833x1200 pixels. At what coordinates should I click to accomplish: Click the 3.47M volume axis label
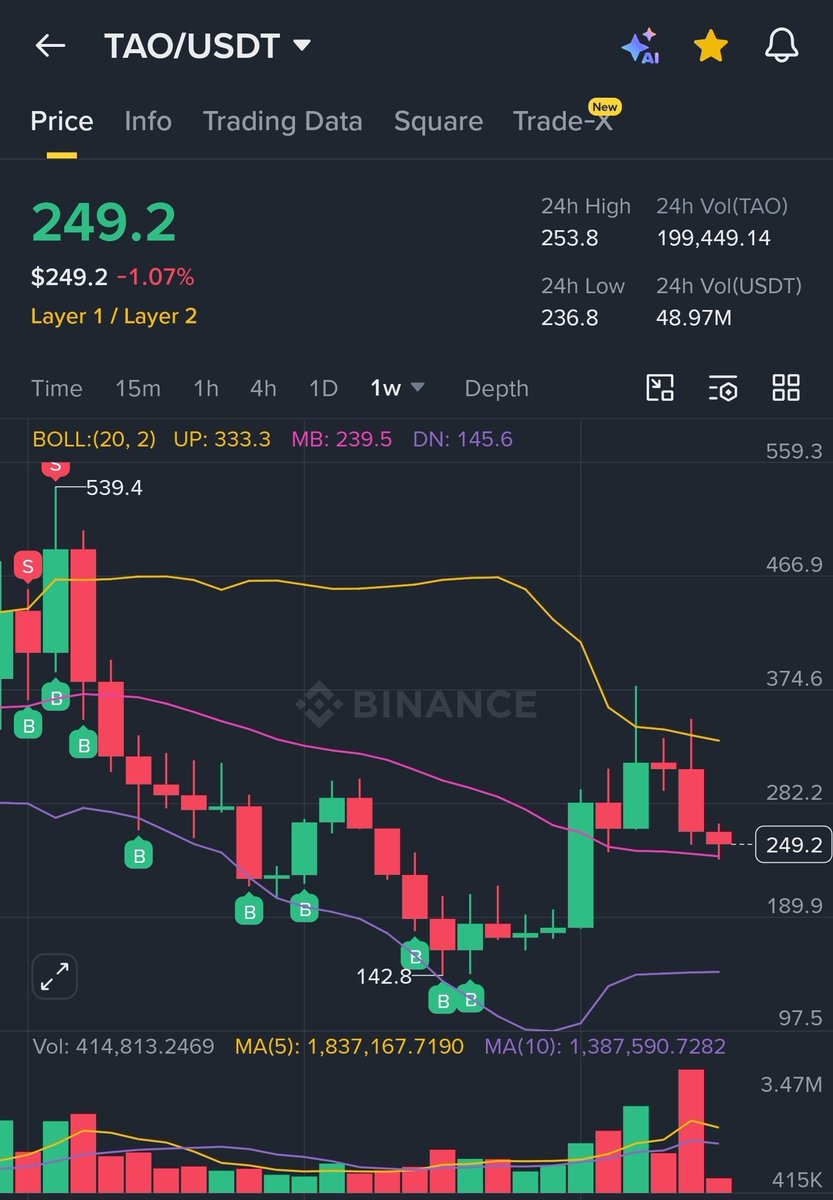tap(792, 1084)
